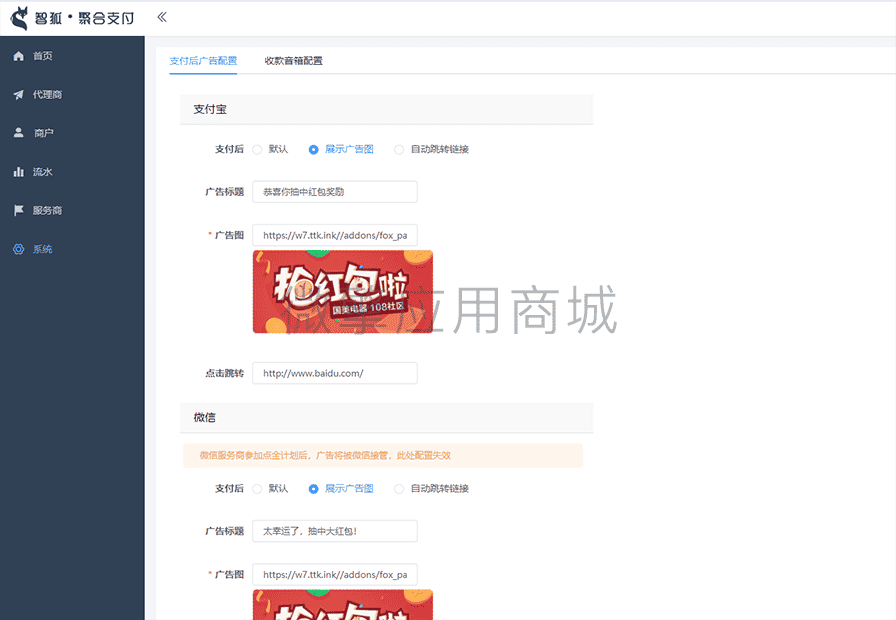Click the home icon beside 首页
Image resolution: width=896 pixels, height=620 pixels.
click(18, 55)
